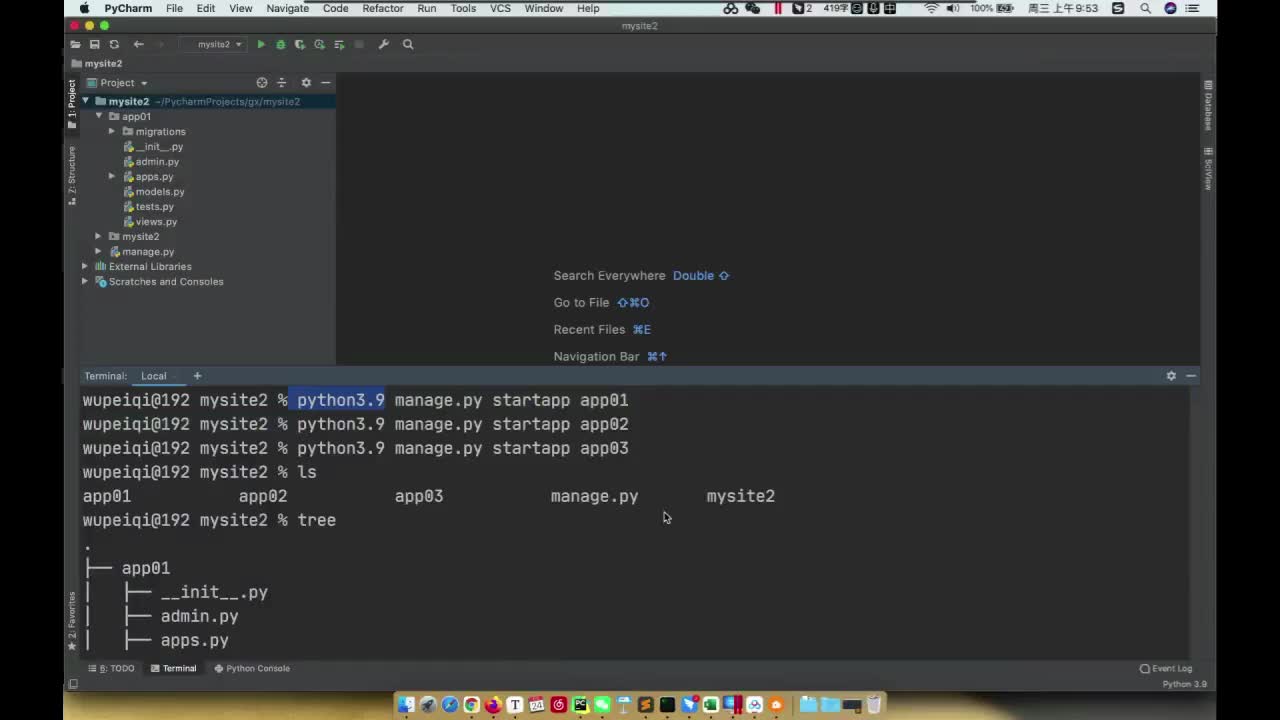
Task: Run mysite2 with the green play button
Action: [261, 44]
